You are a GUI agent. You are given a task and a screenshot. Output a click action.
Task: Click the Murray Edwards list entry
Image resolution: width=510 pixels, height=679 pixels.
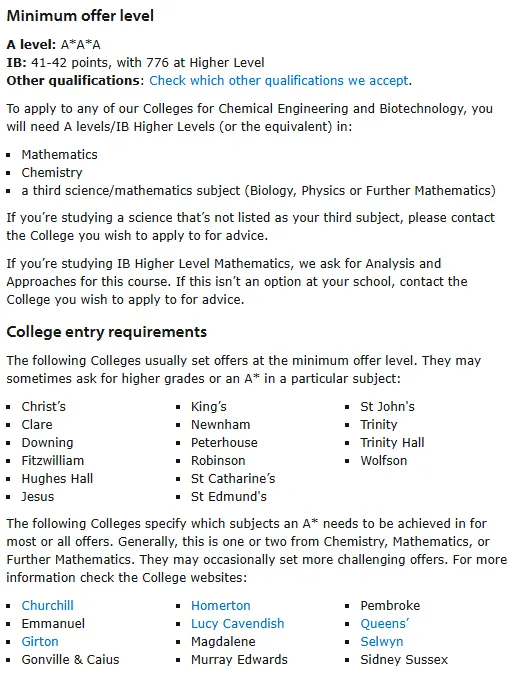tap(239, 660)
